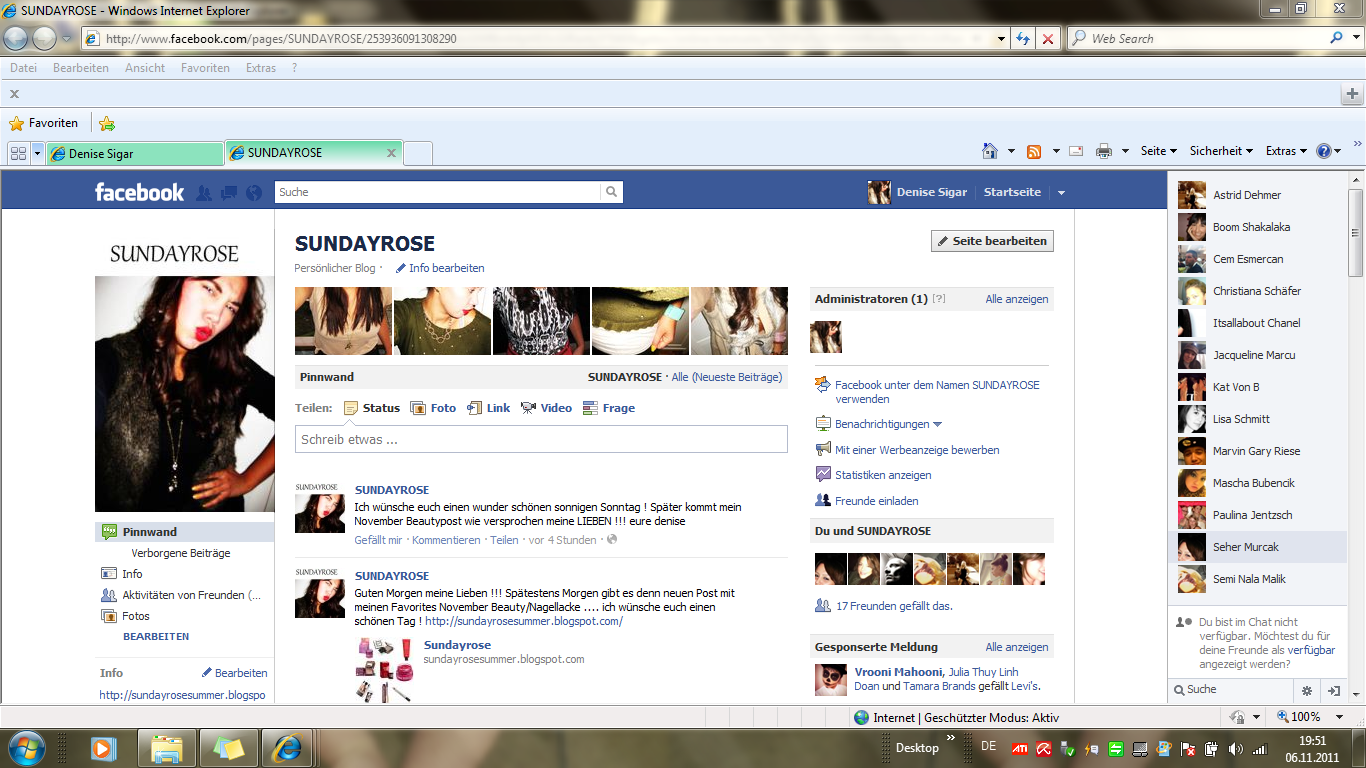Open the Facebook account dropdown arrow
The image size is (1366, 768).
tap(1061, 193)
